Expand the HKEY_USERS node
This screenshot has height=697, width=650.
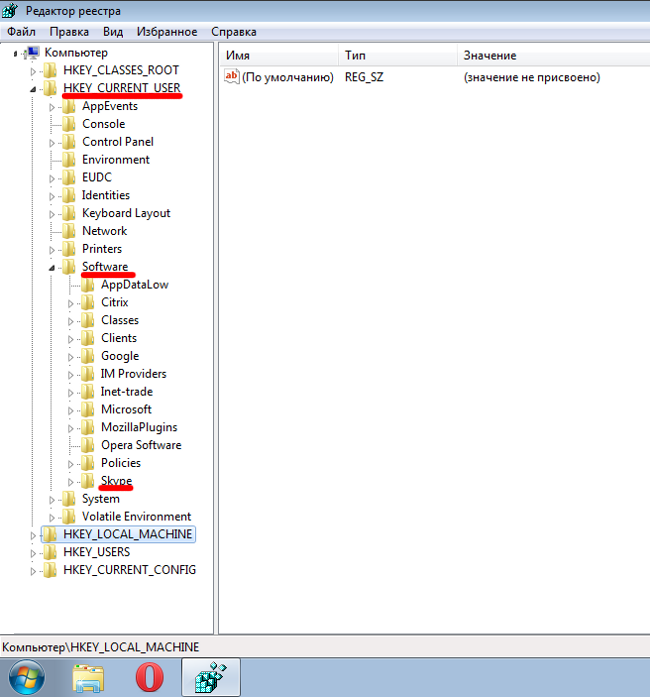pyautogui.click(x=33, y=553)
